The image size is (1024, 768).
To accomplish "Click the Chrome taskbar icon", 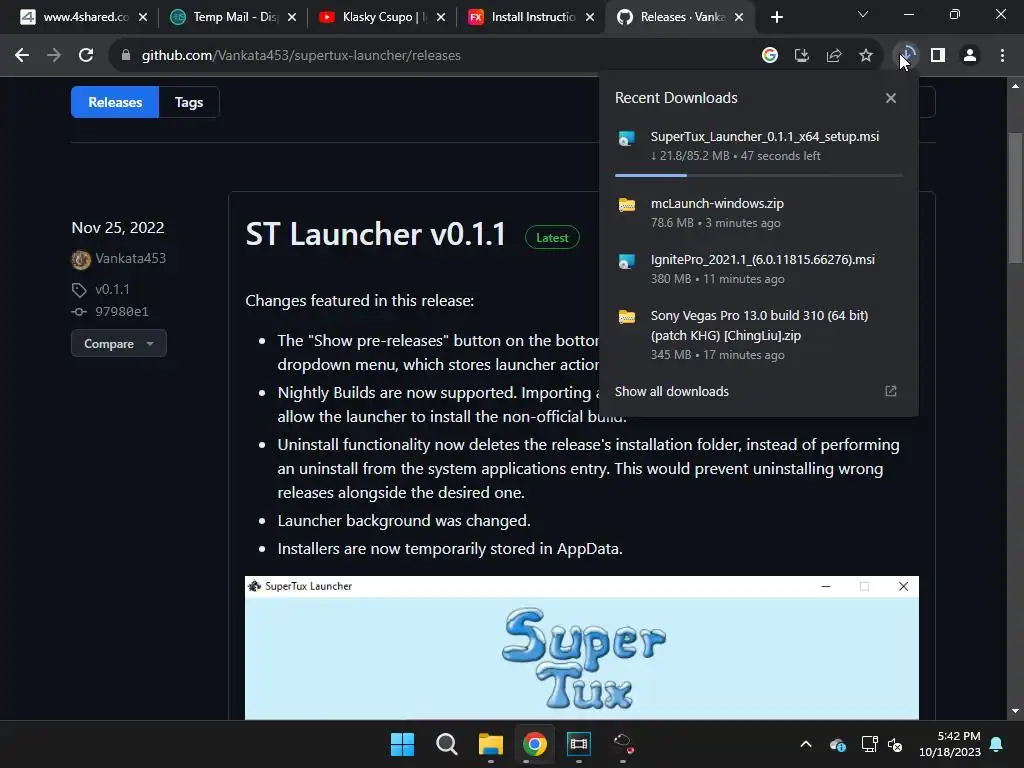I will coord(534,744).
